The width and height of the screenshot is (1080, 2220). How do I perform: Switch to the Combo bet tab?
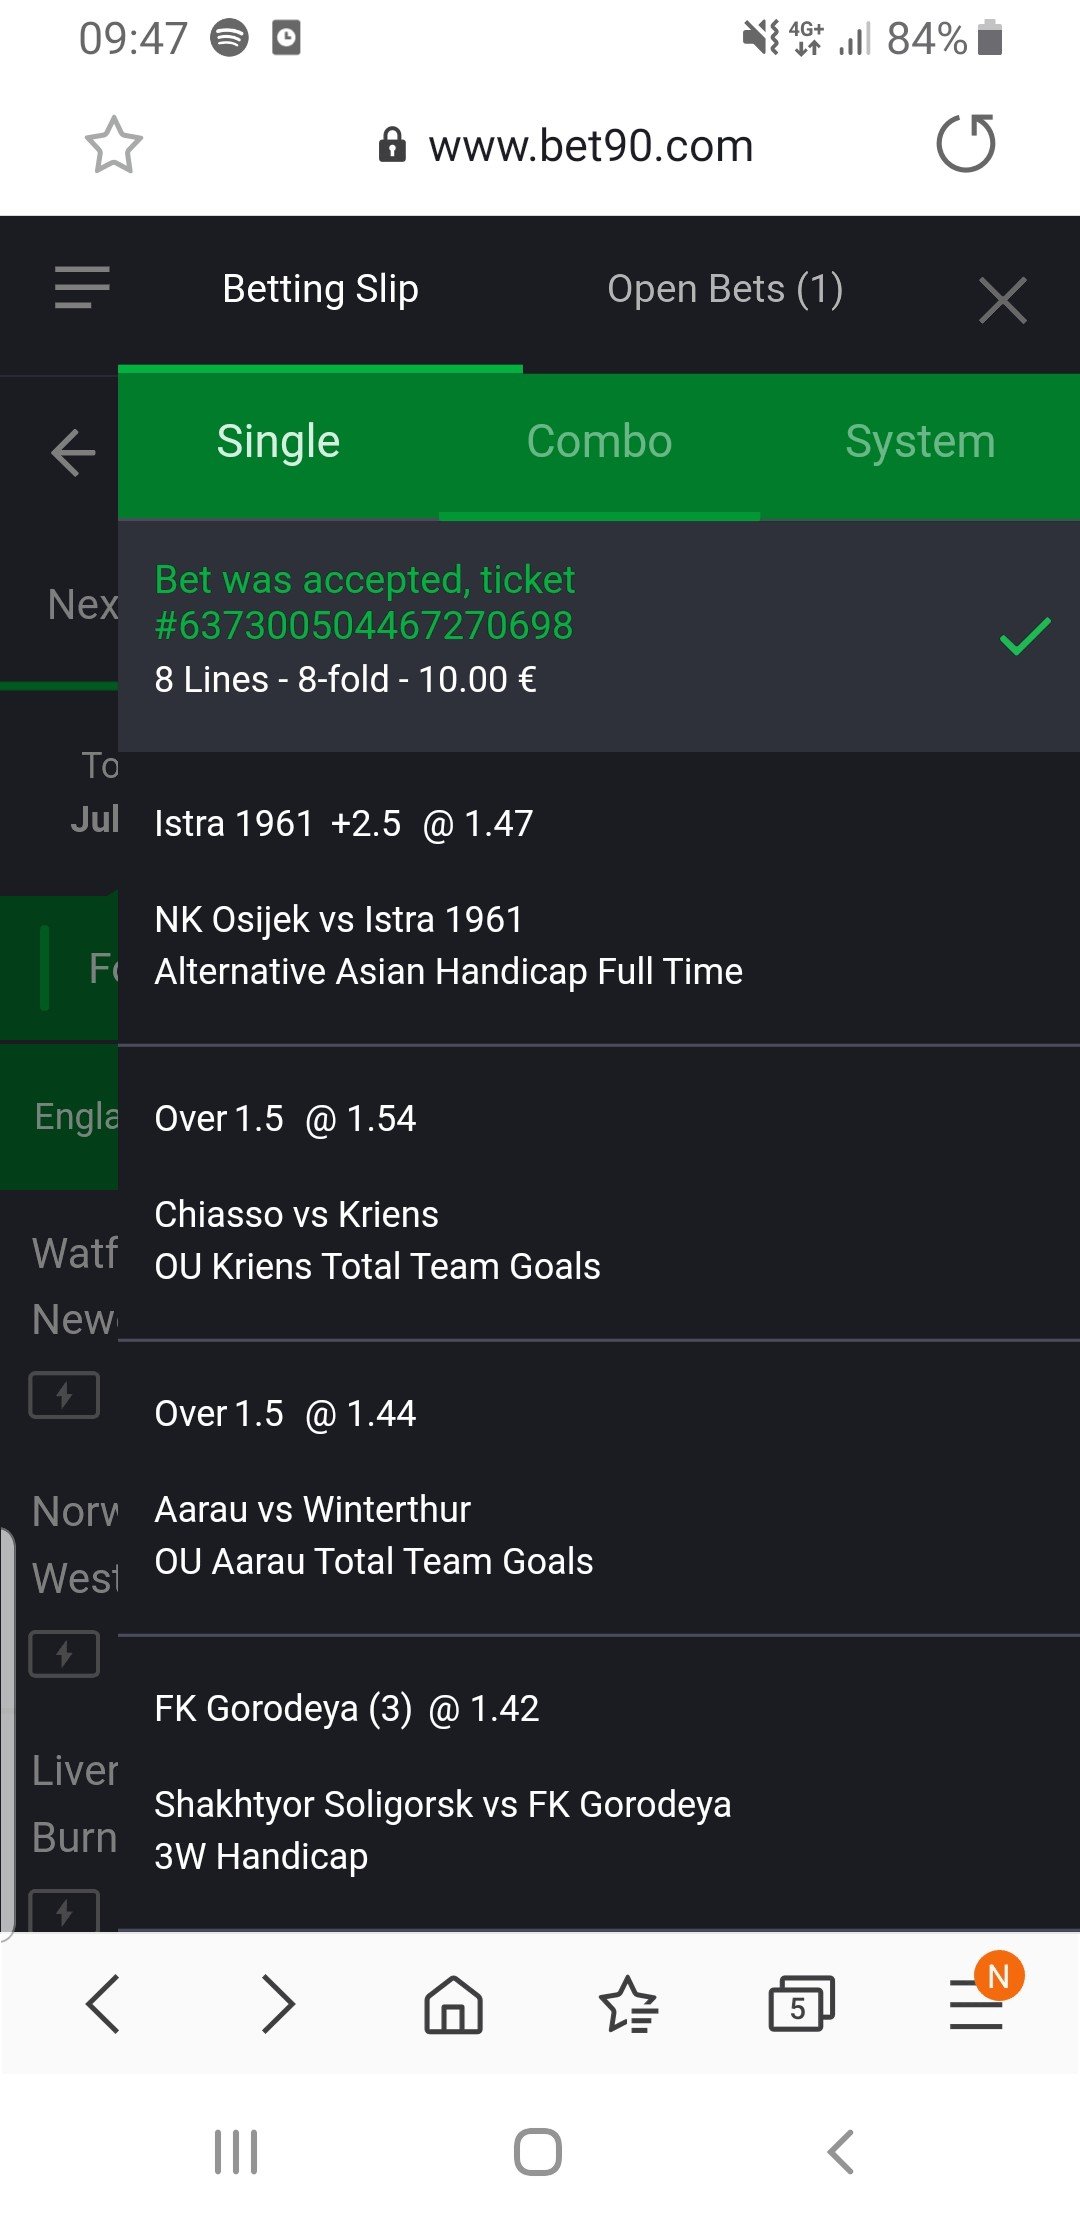[599, 442]
